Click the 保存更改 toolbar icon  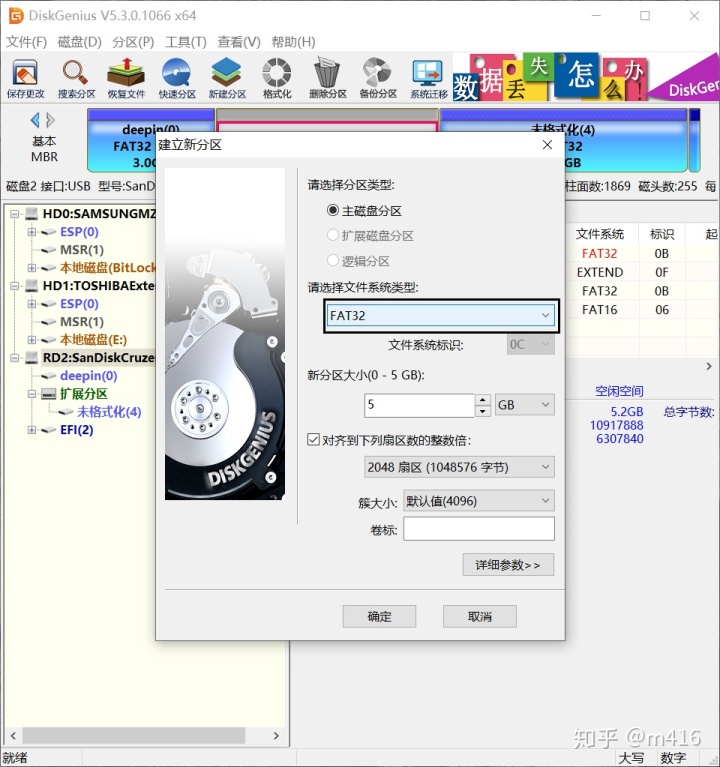25,78
